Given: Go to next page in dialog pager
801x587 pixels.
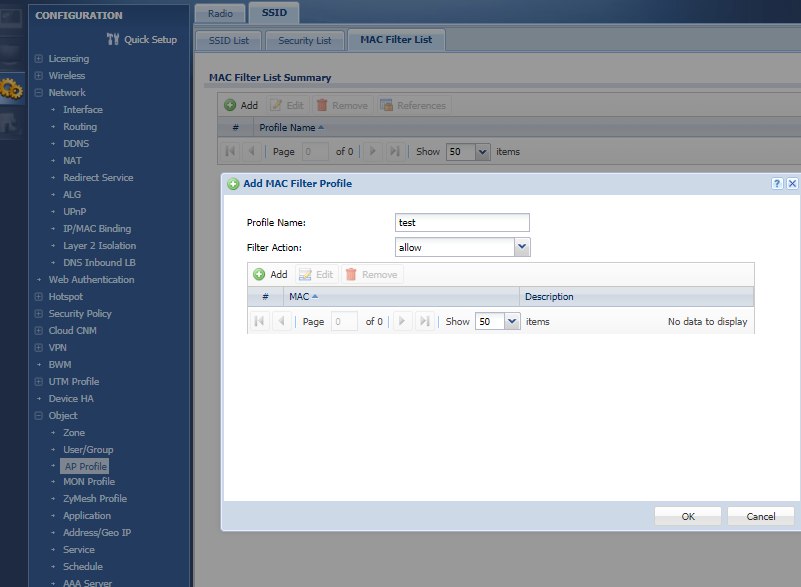Looking at the screenshot, I should [x=402, y=321].
